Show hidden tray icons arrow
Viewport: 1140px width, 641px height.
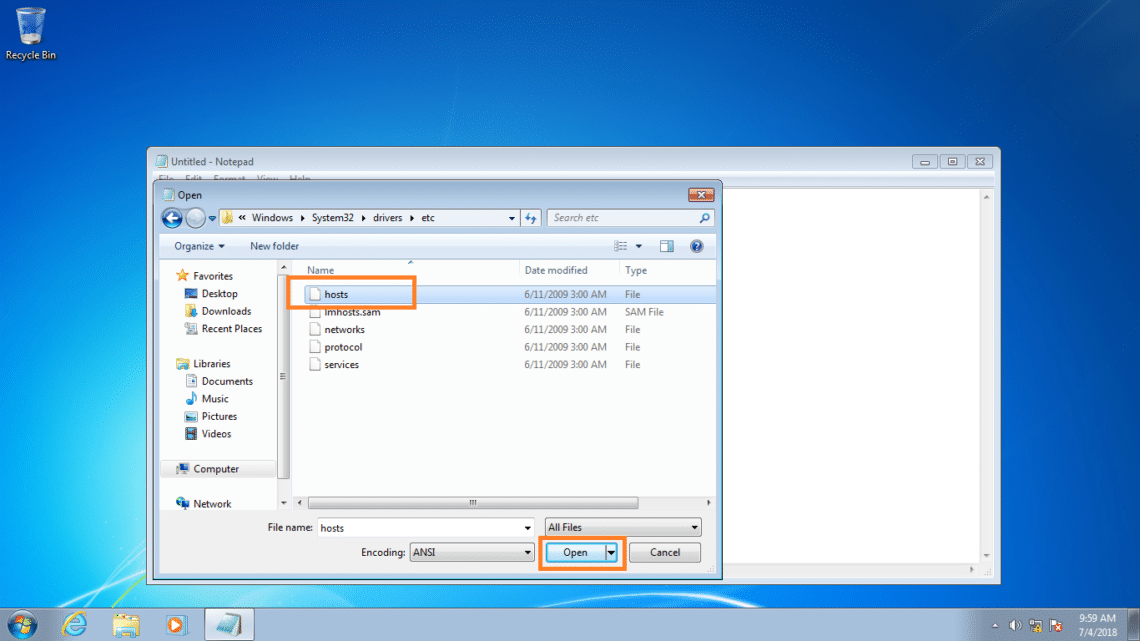[995, 626]
